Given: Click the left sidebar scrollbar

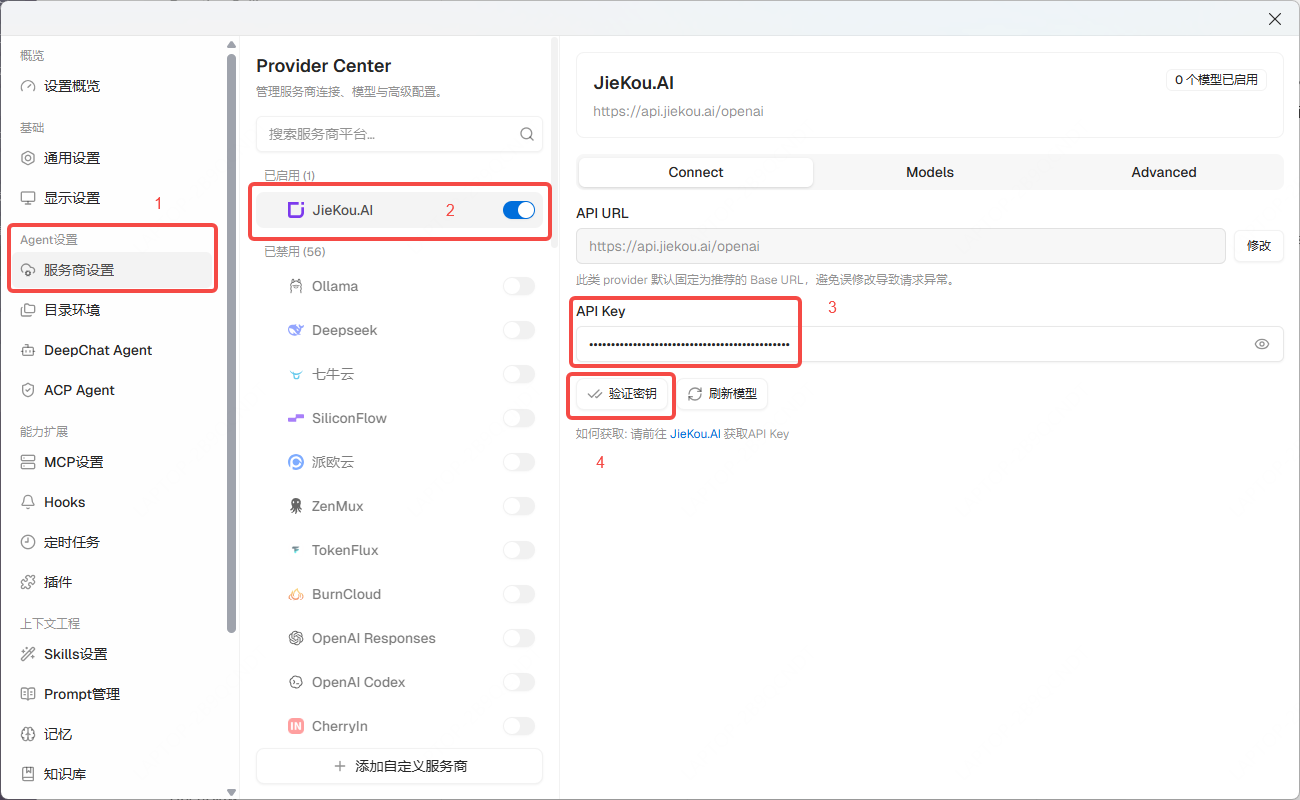Looking at the screenshot, I should [232, 342].
